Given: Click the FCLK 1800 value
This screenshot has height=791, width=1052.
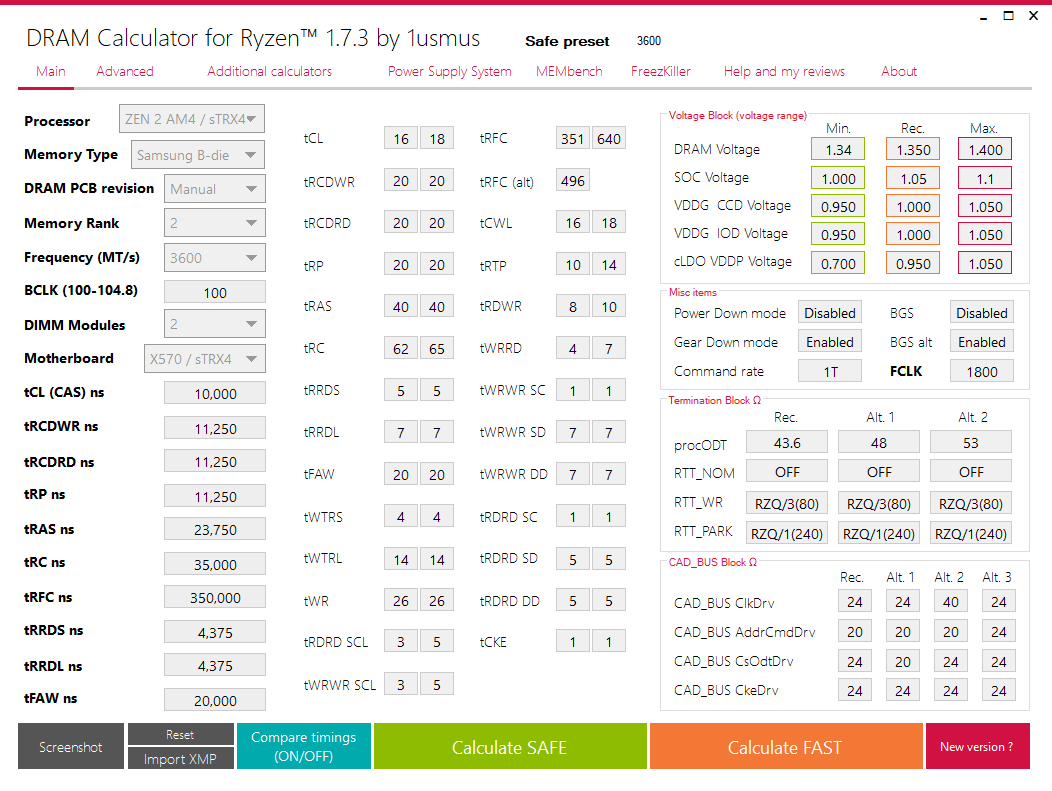Looking at the screenshot, I should [x=982, y=371].
